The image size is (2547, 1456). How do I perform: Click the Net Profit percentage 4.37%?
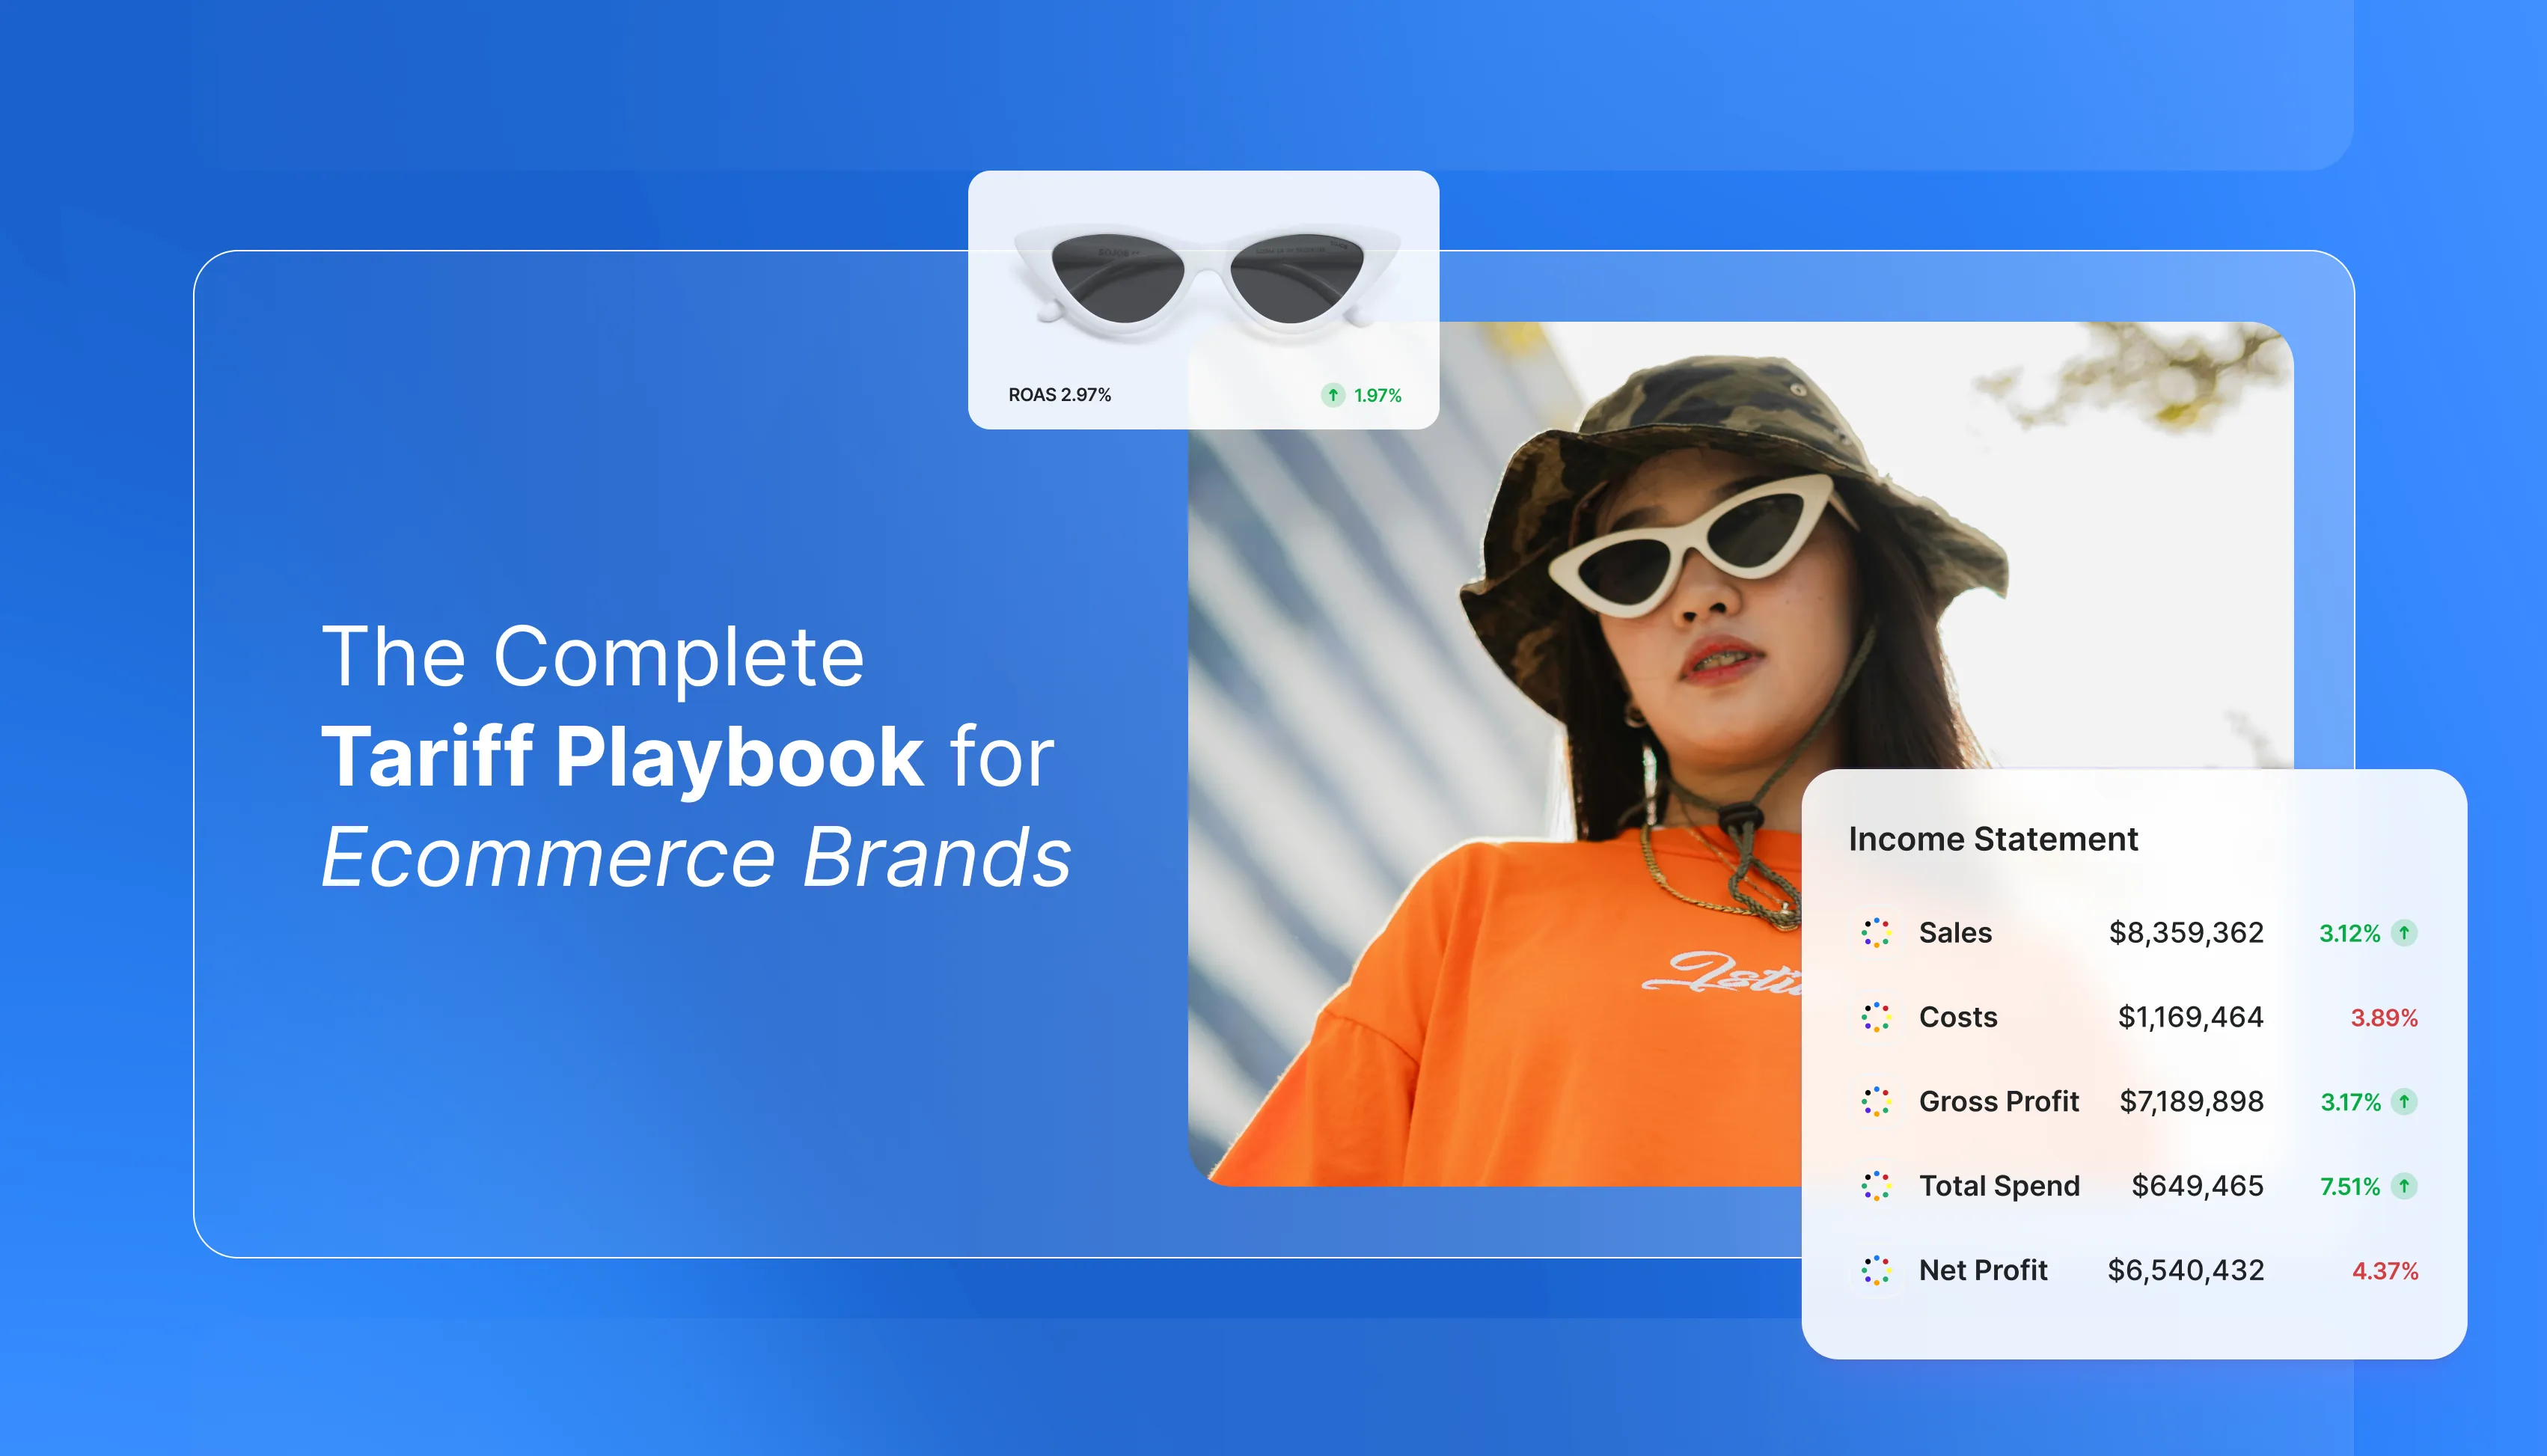2385,1271
